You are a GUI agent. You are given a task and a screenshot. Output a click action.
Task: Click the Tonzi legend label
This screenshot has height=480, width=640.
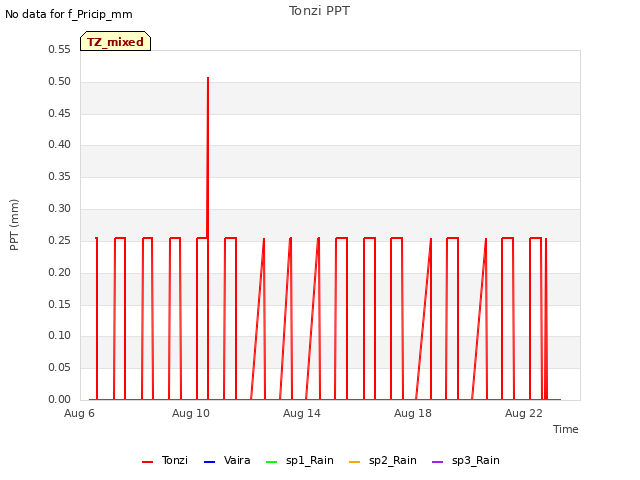click(175, 460)
